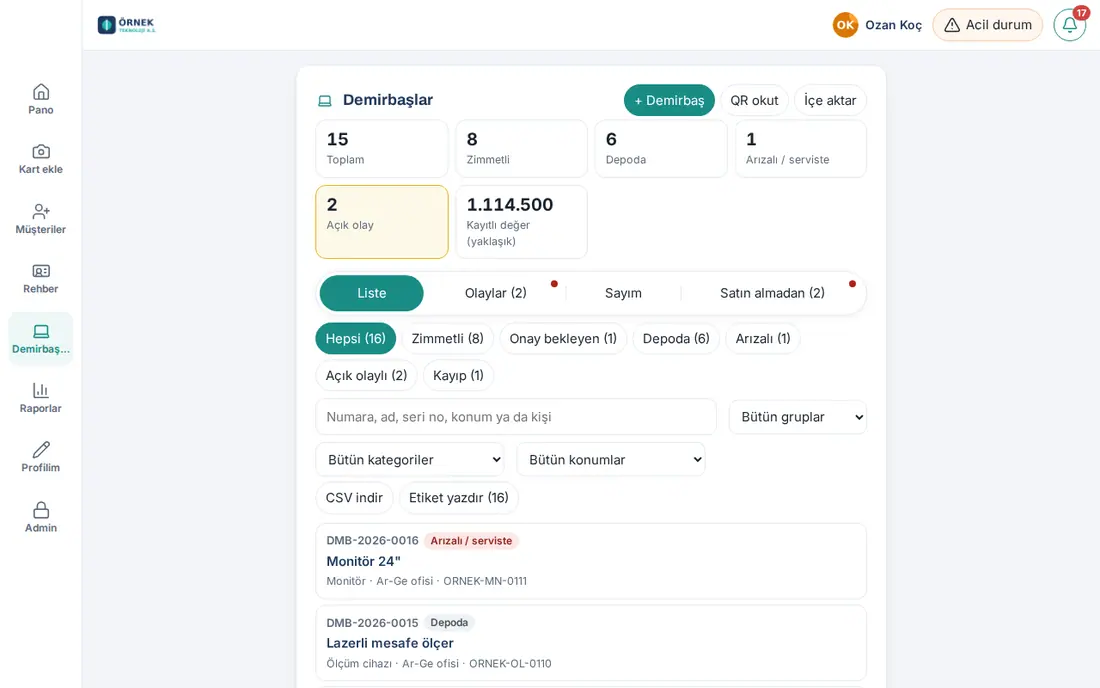
Task: Open Raporlar bar chart icon
Action: tap(41, 390)
